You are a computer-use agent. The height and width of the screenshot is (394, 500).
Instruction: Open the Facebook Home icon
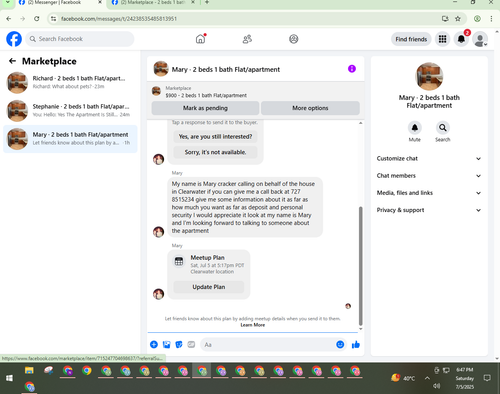point(200,39)
